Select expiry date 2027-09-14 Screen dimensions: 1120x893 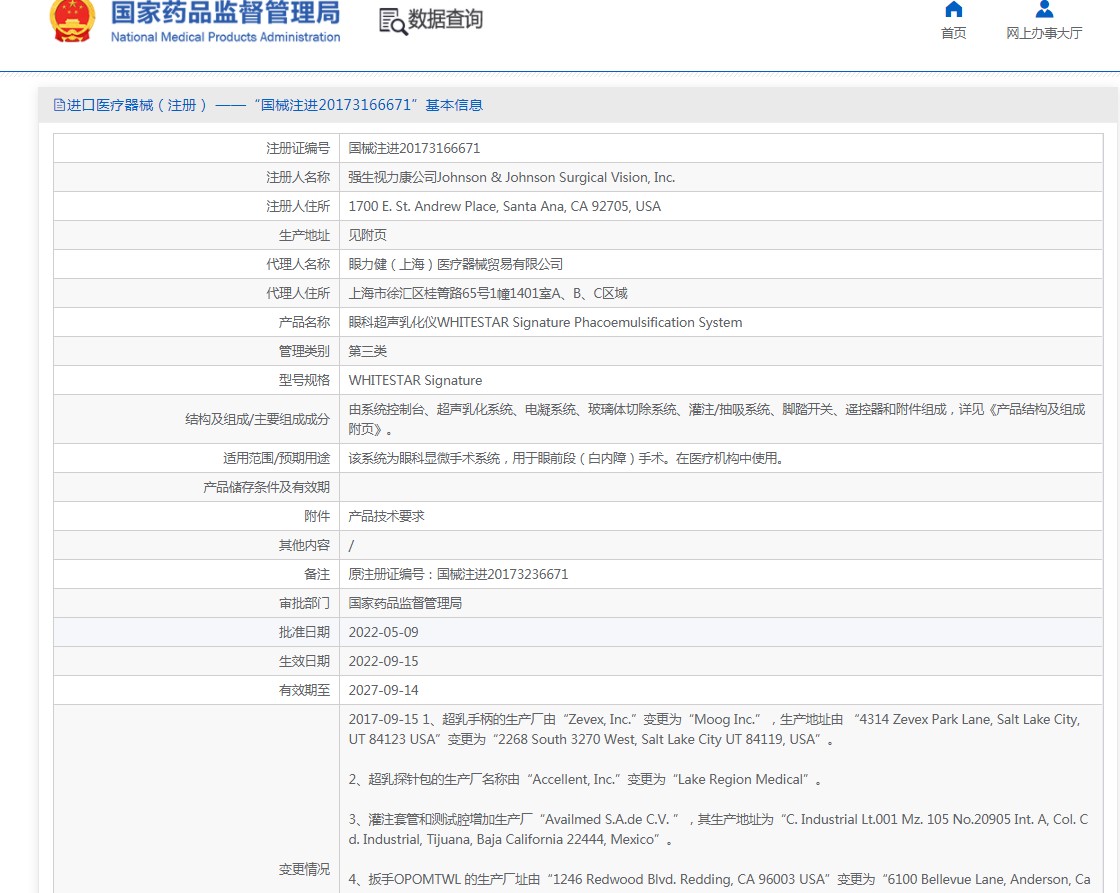click(384, 691)
